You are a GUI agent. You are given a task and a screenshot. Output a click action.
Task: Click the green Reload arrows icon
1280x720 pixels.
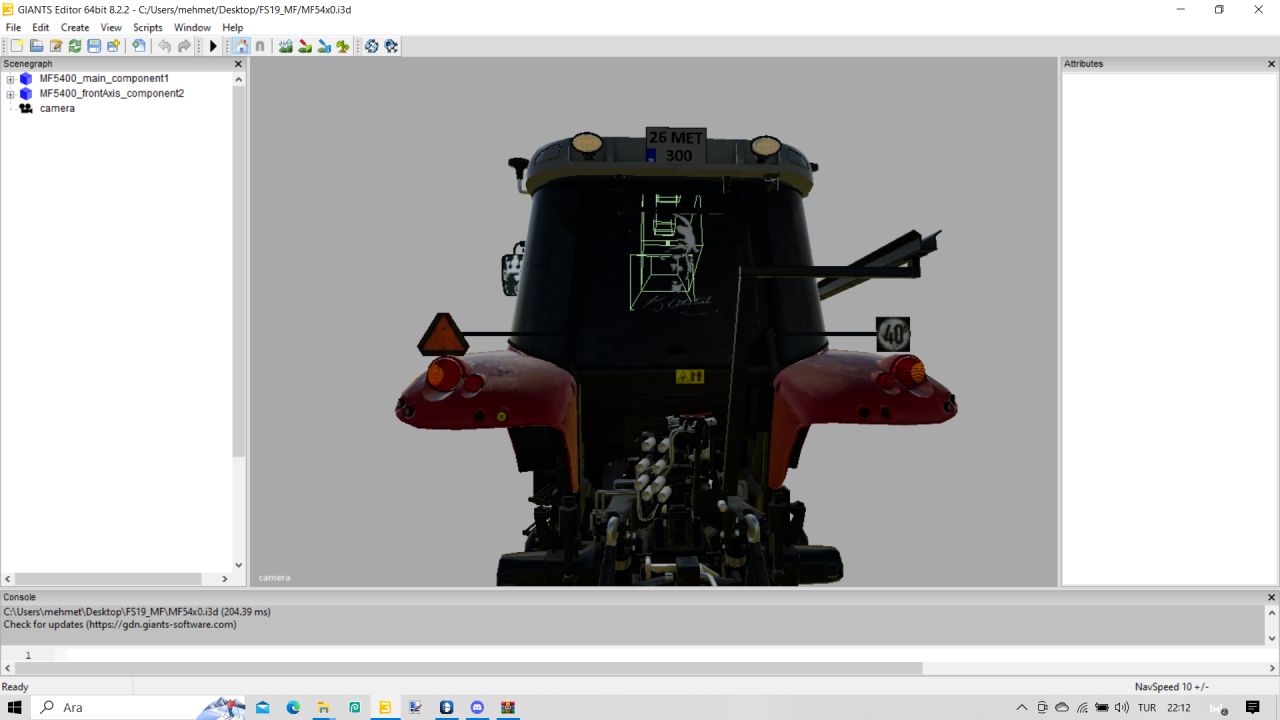75,46
